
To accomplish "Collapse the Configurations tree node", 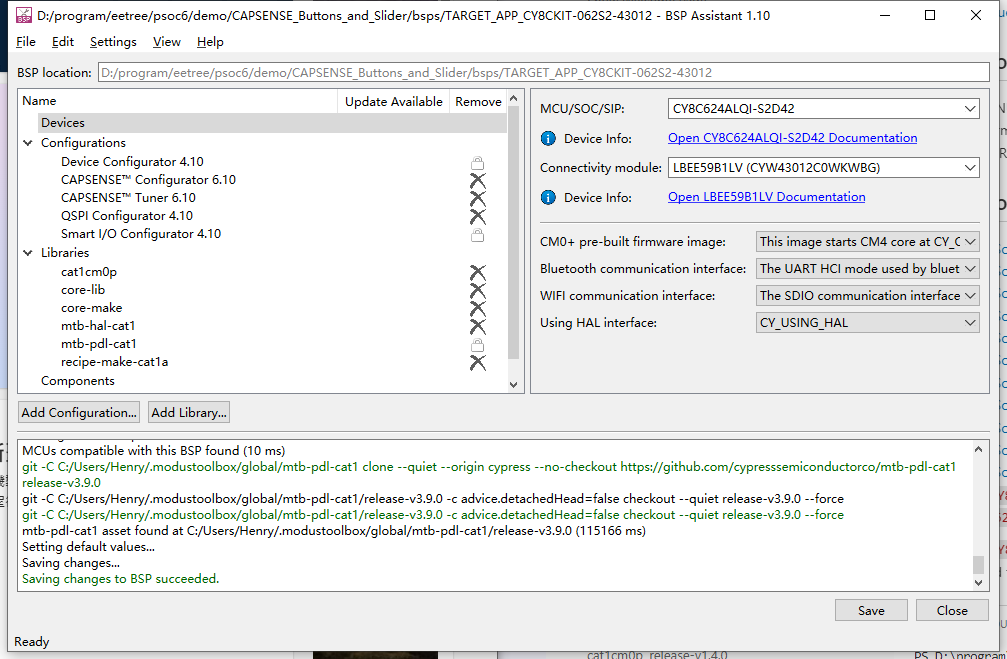I will (x=28, y=143).
